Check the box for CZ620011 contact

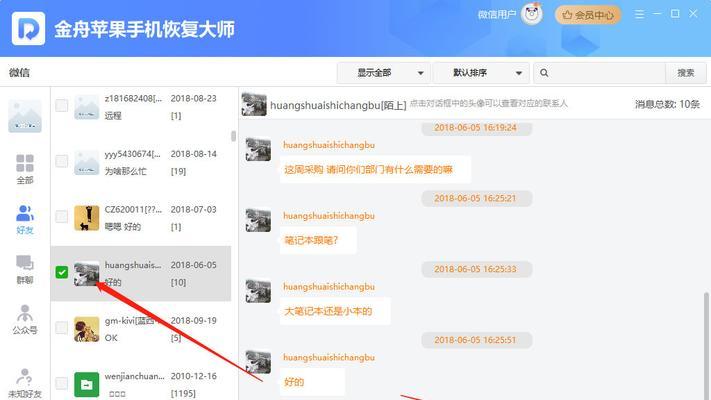pyautogui.click(x=62, y=216)
